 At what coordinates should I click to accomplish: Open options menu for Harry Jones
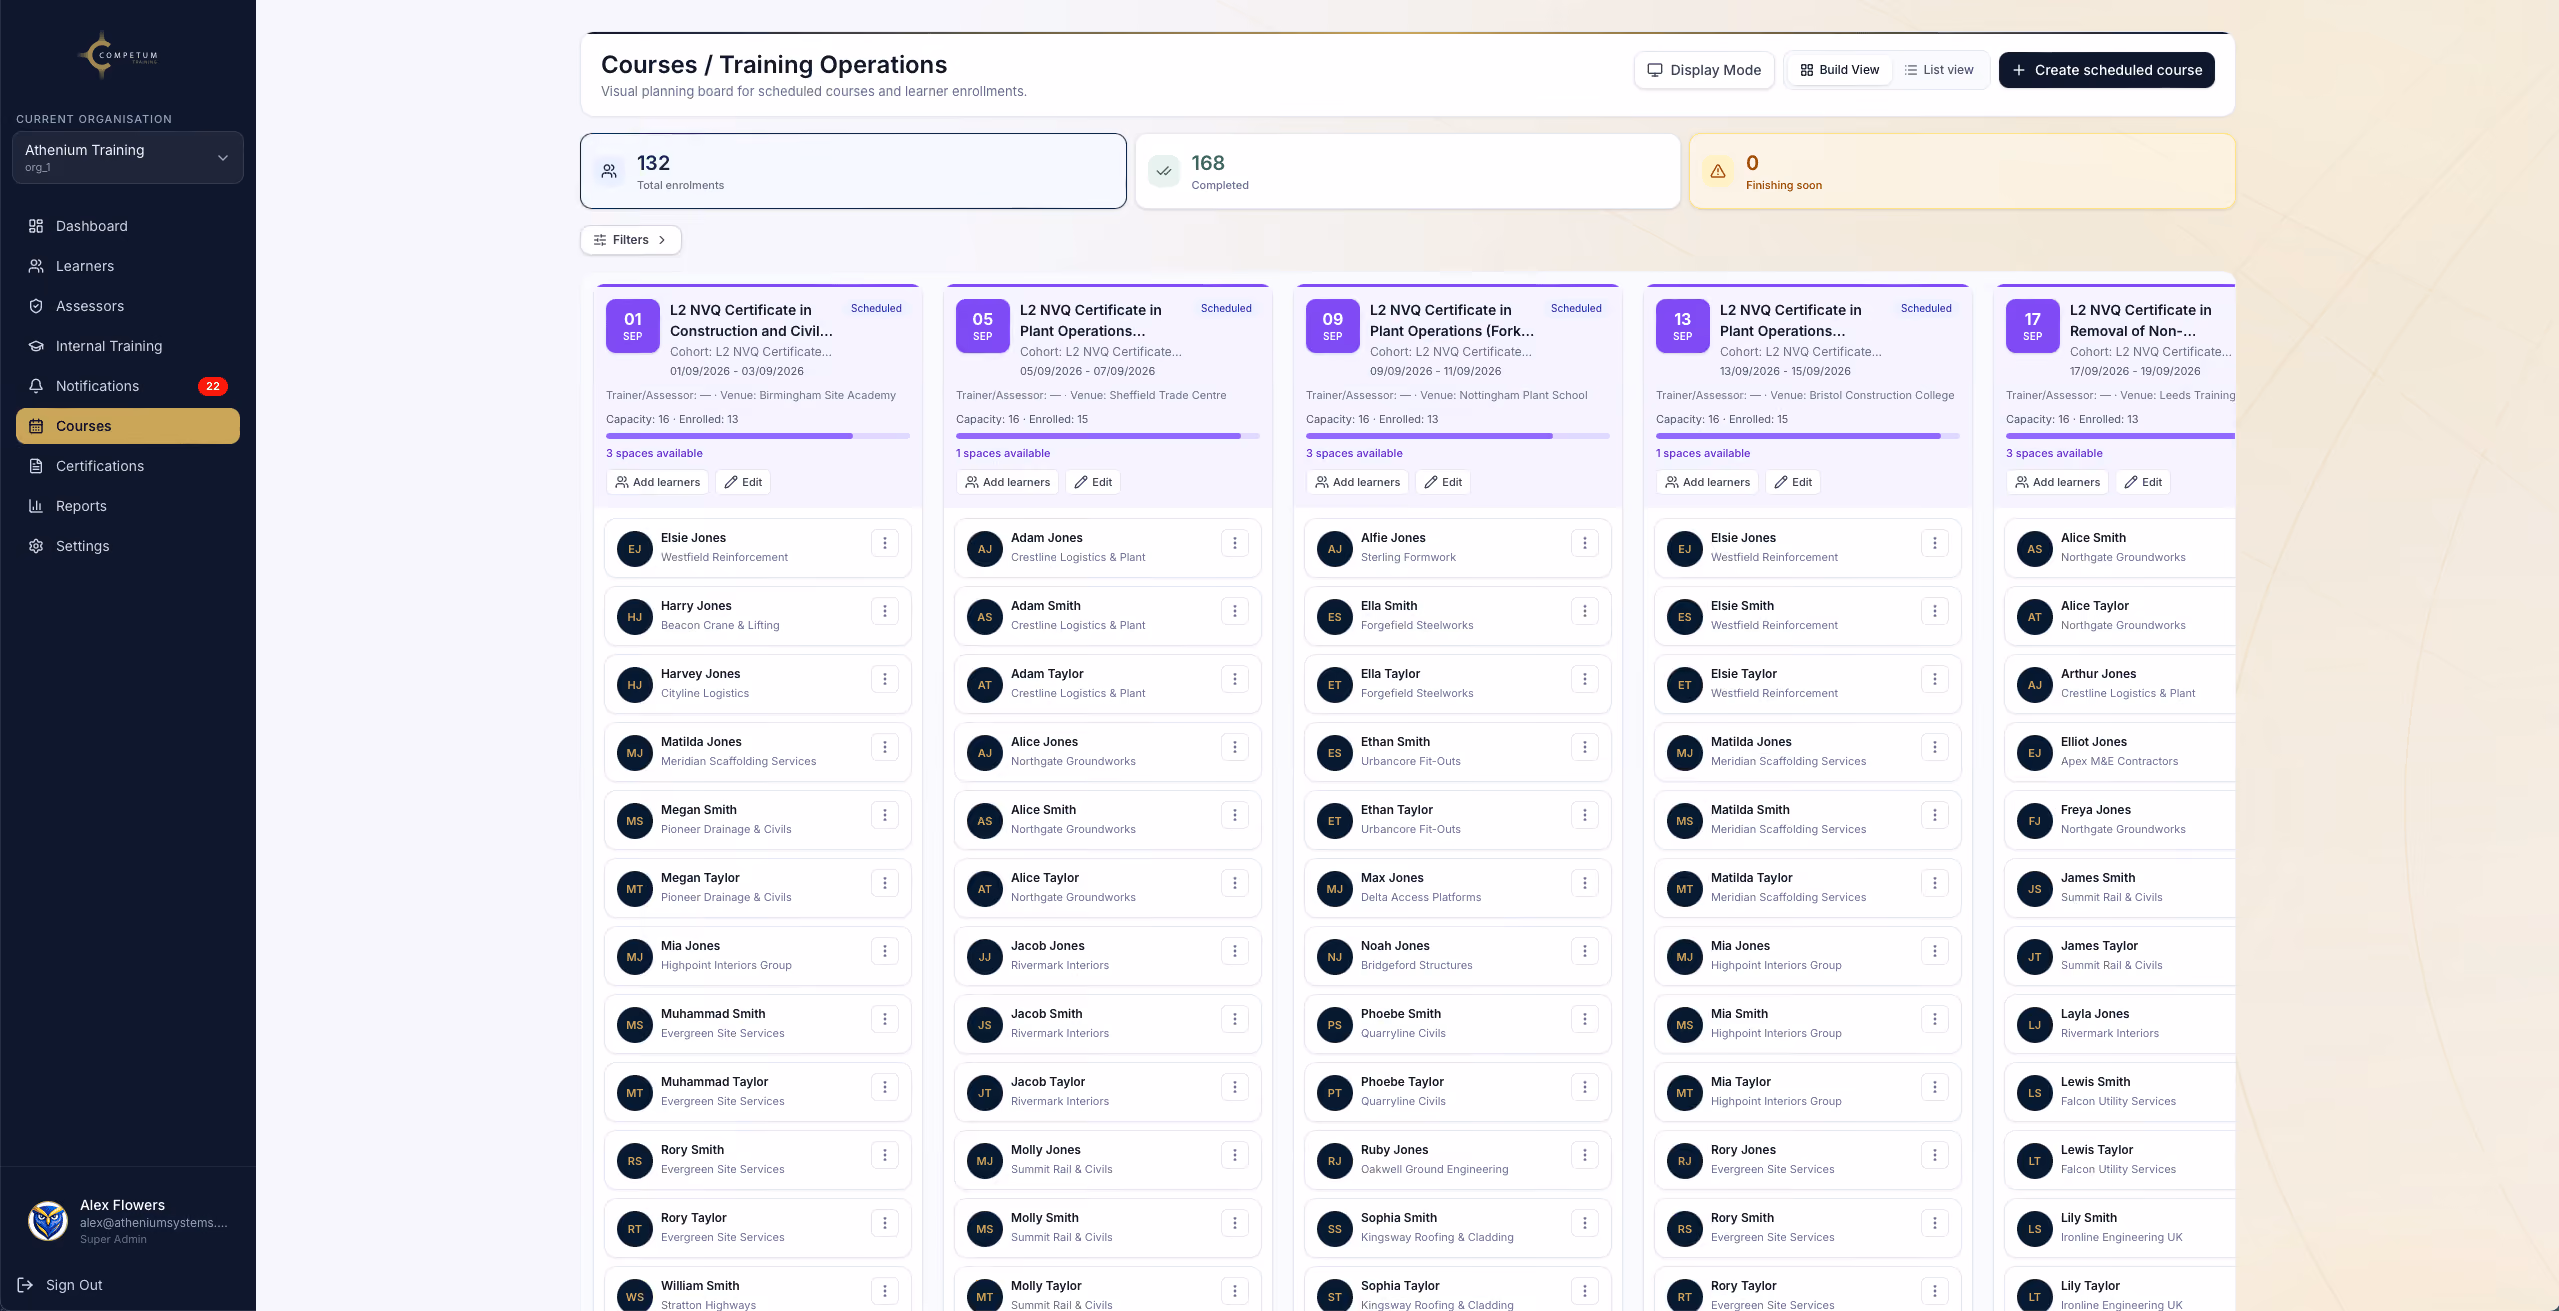pos(885,611)
